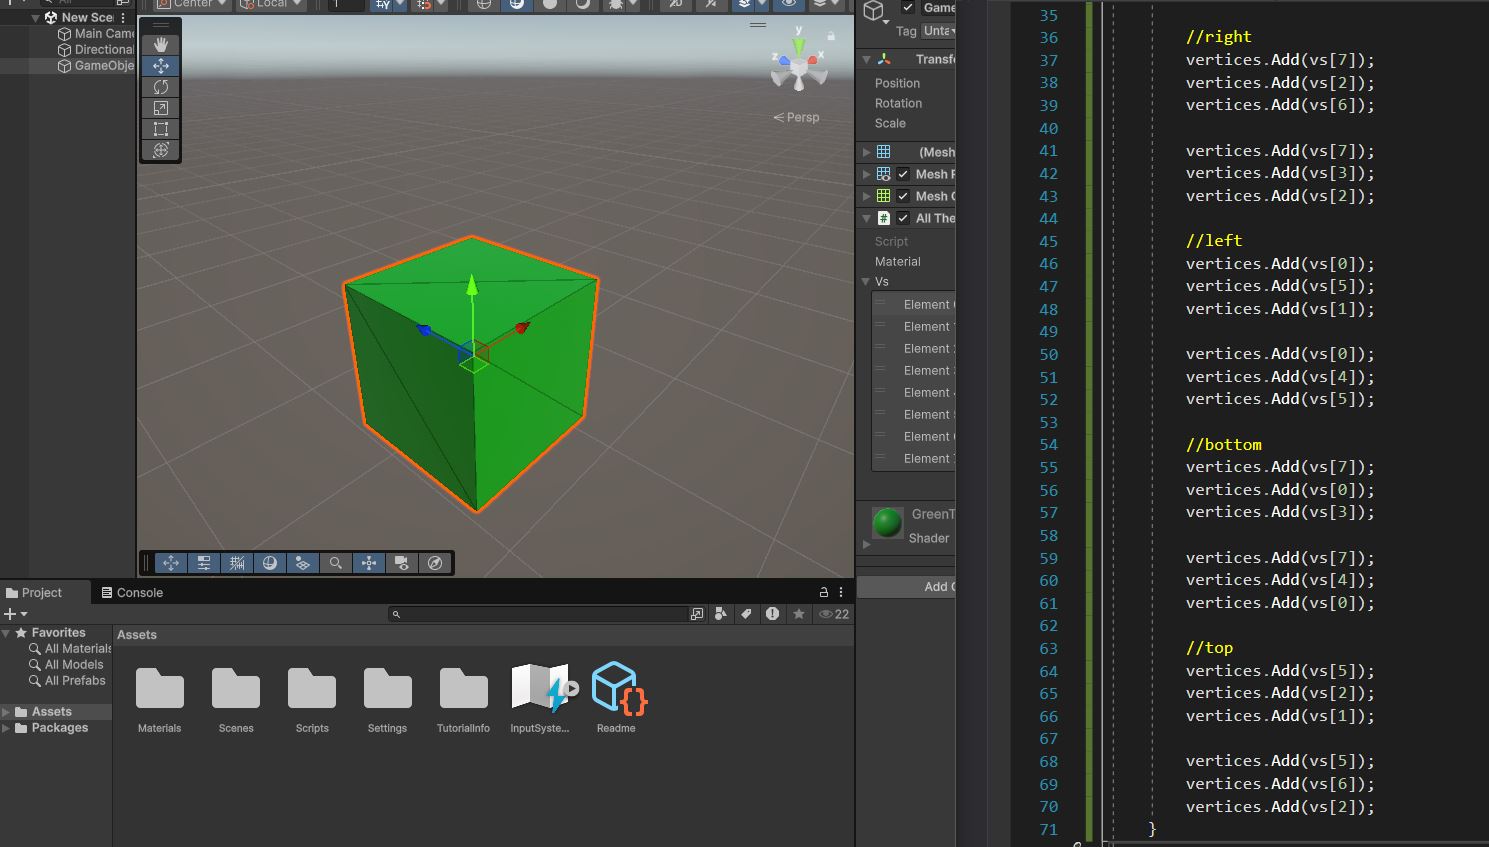Click the Search magnifier overlay icon
This screenshot has height=847, width=1489.
(x=336, y=563)
